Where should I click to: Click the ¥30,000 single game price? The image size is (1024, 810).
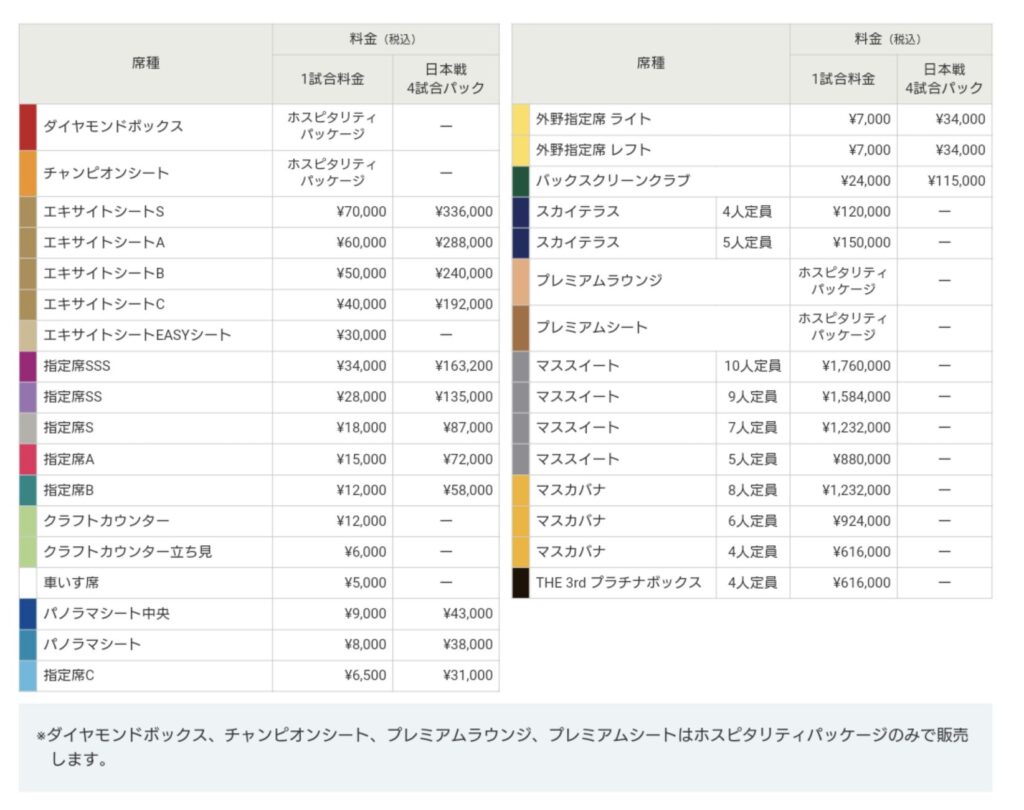tap(361, 335)
